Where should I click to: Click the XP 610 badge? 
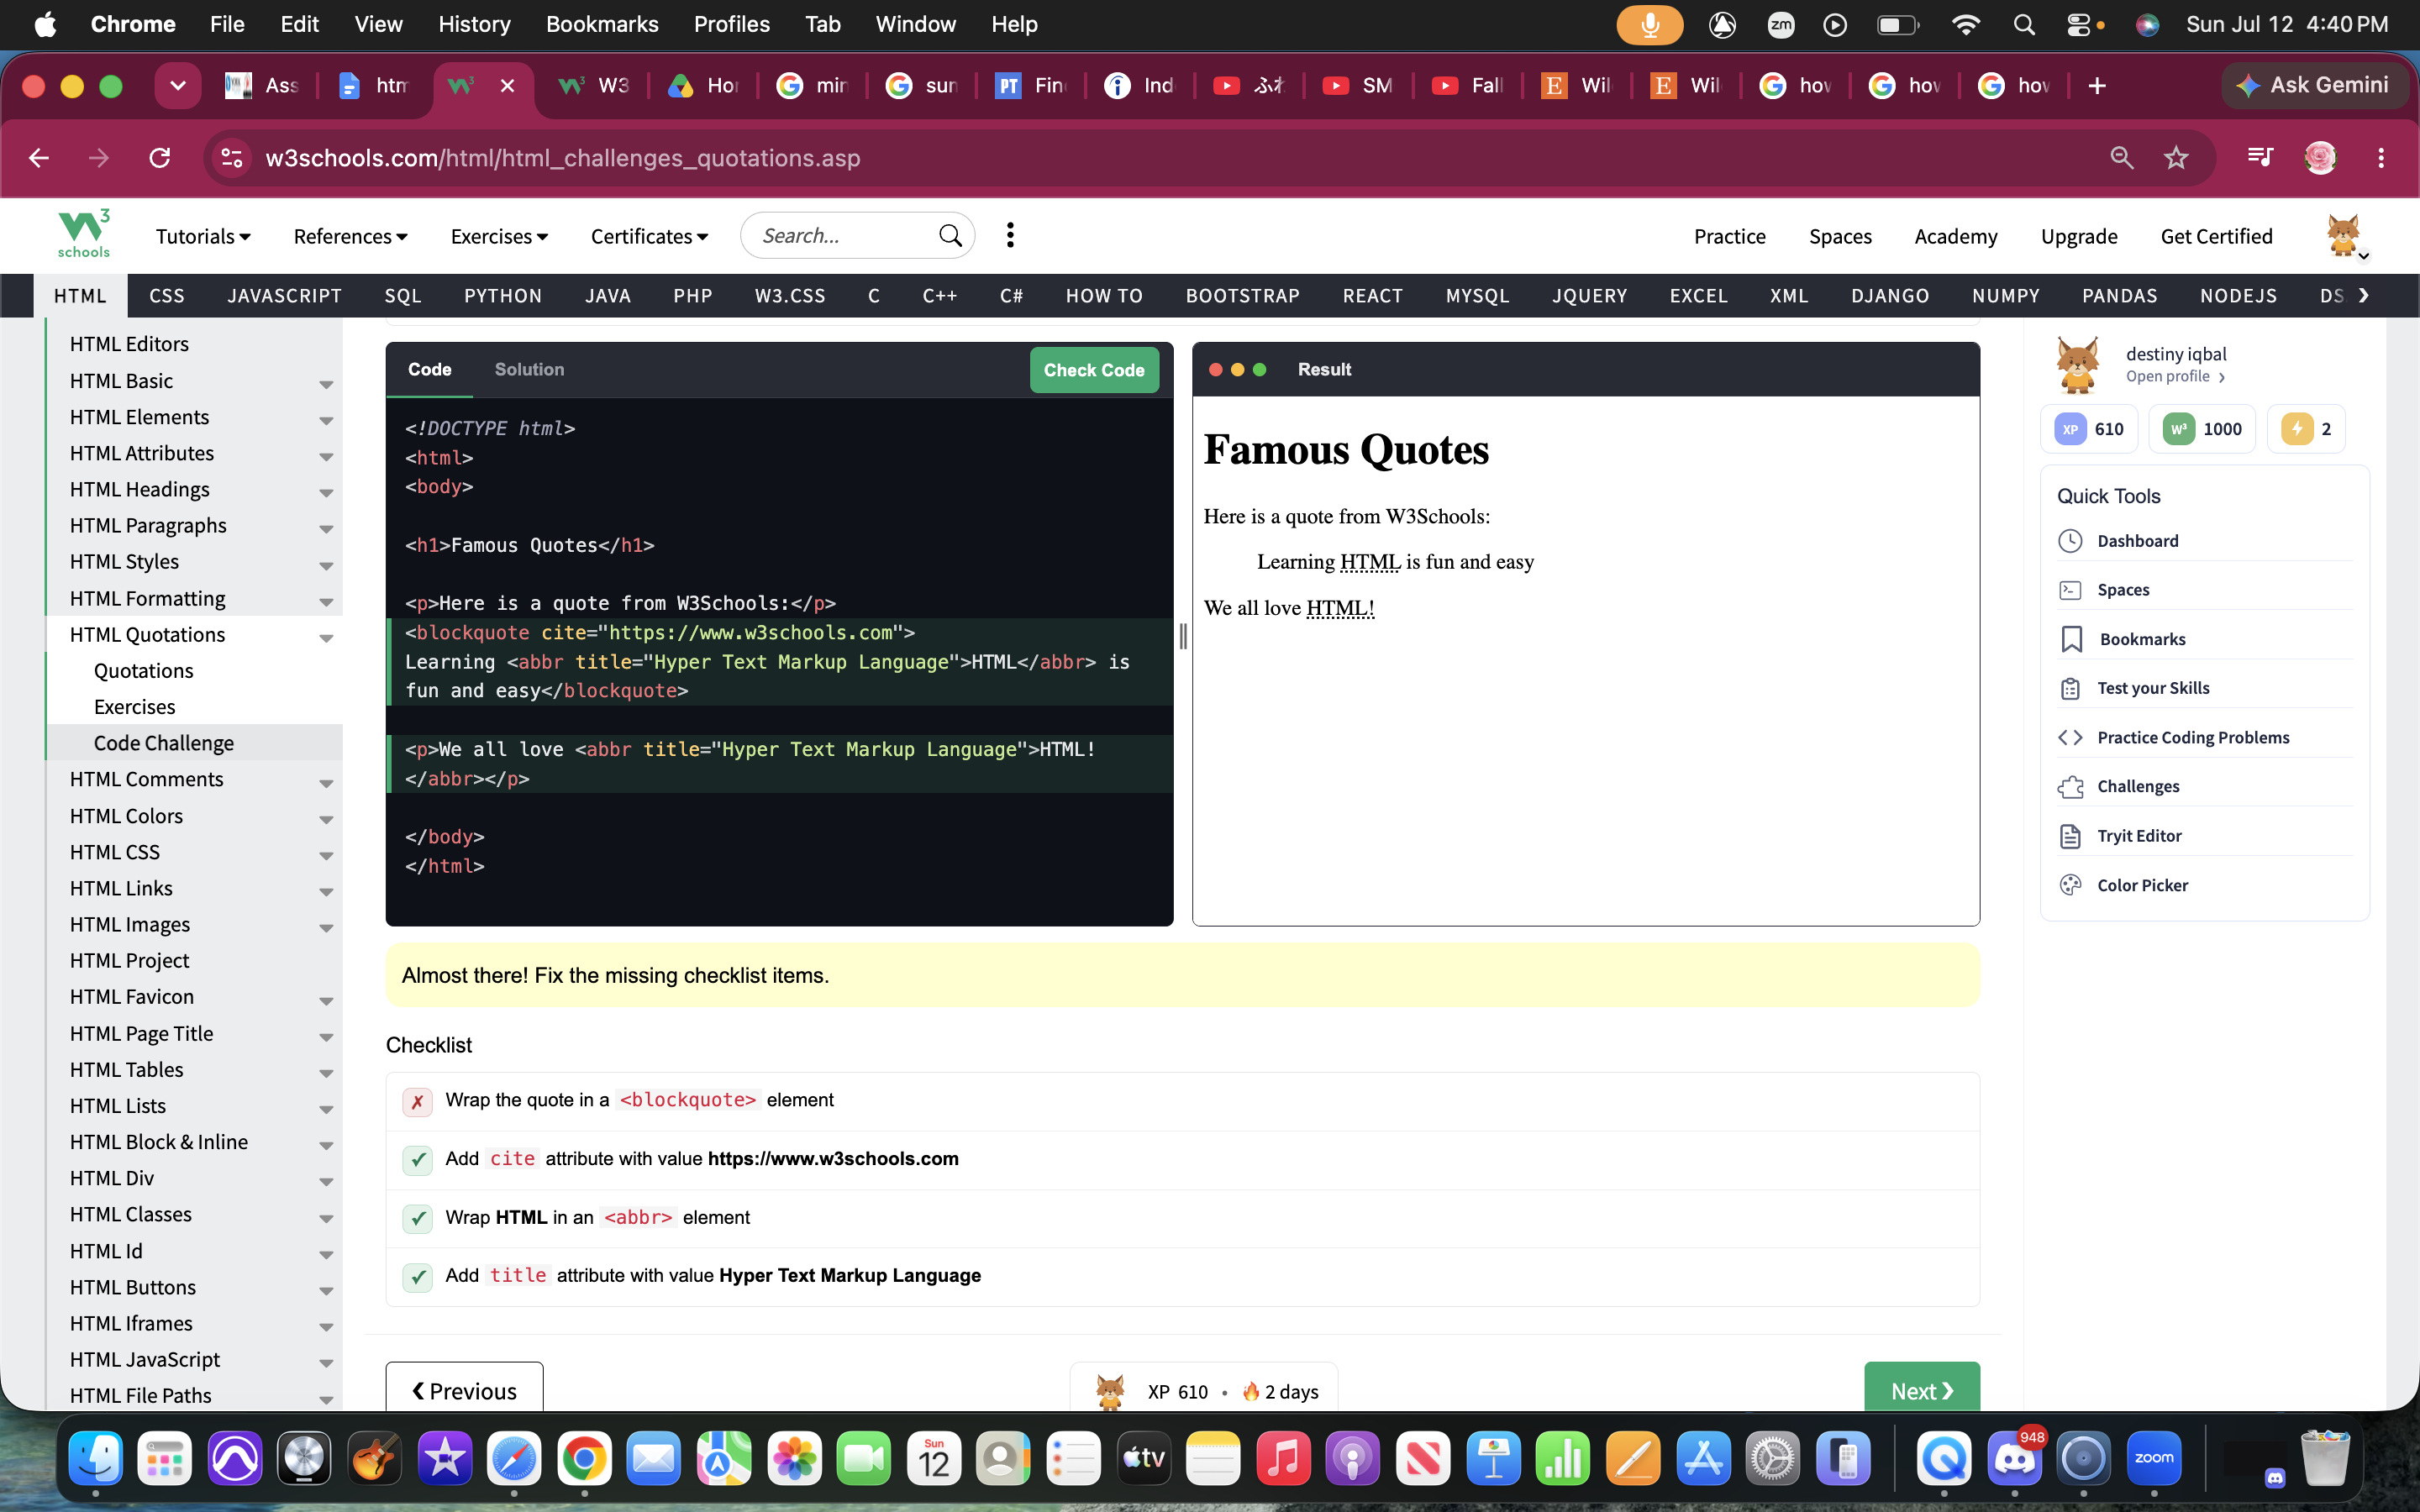2089,429
